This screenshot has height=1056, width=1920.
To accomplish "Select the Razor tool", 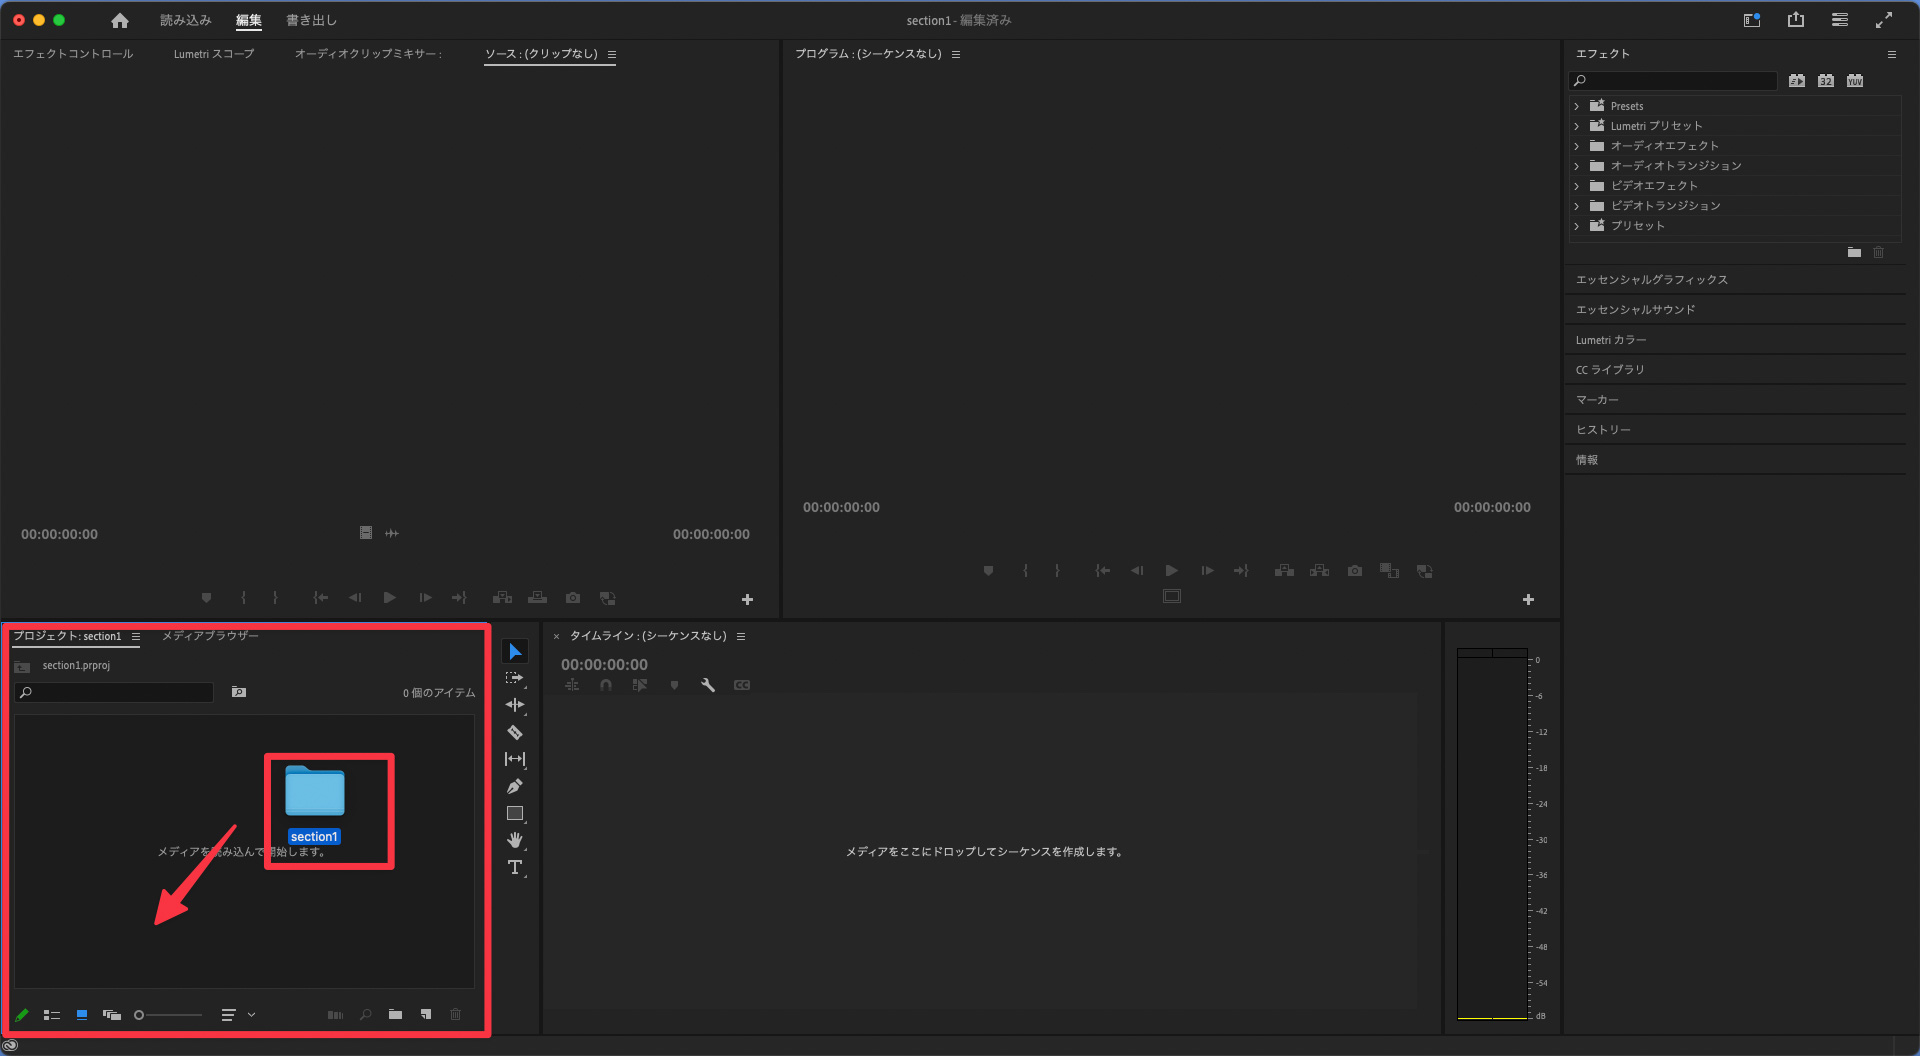I will click(515, 733).
